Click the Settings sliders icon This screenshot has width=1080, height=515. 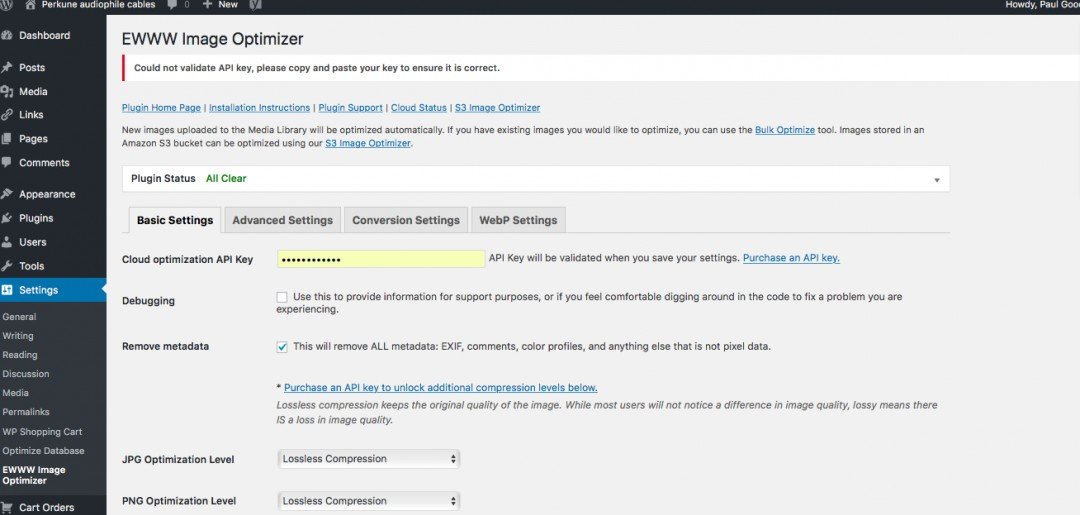point(7,290)
